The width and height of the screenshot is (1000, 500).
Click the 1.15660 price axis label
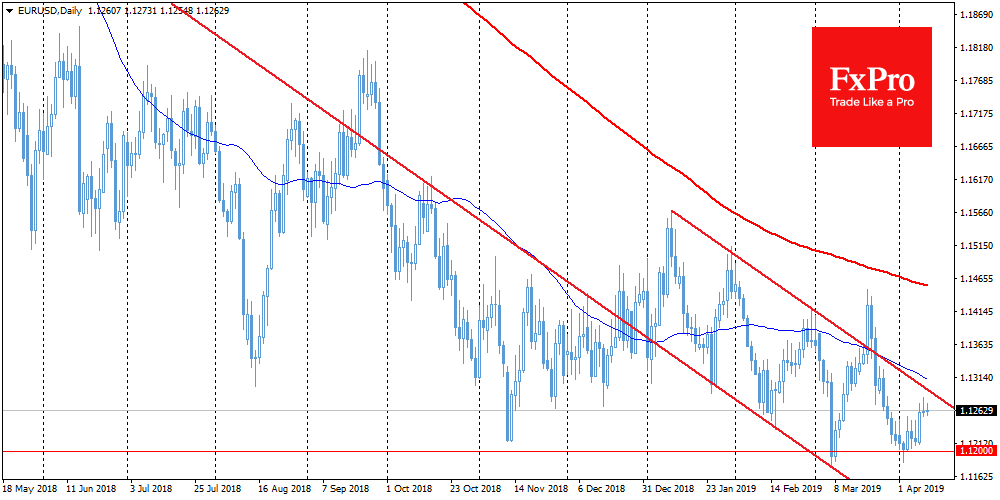click(x=976, y=213)
